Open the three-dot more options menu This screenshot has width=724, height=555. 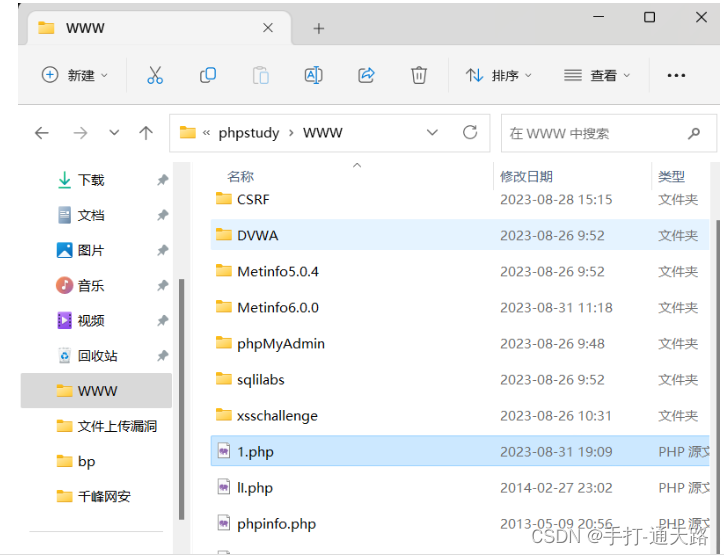pos(676,75)
